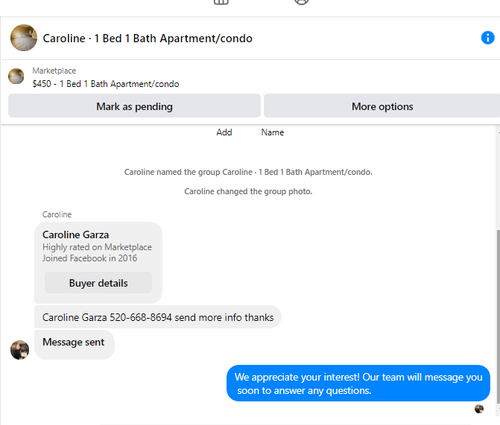Click the small seen-by avatar below blue message
Viewport: 500px width, 425px height.
point(479,409)
